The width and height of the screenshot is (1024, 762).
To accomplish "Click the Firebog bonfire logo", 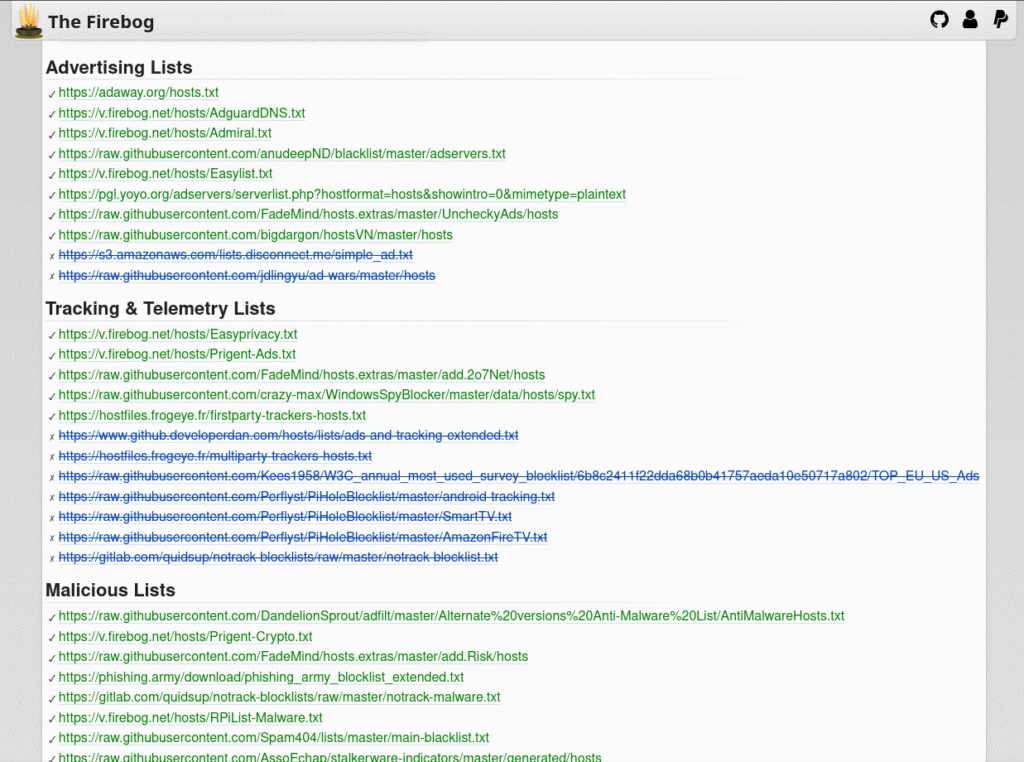I will [x=29, y=20].
